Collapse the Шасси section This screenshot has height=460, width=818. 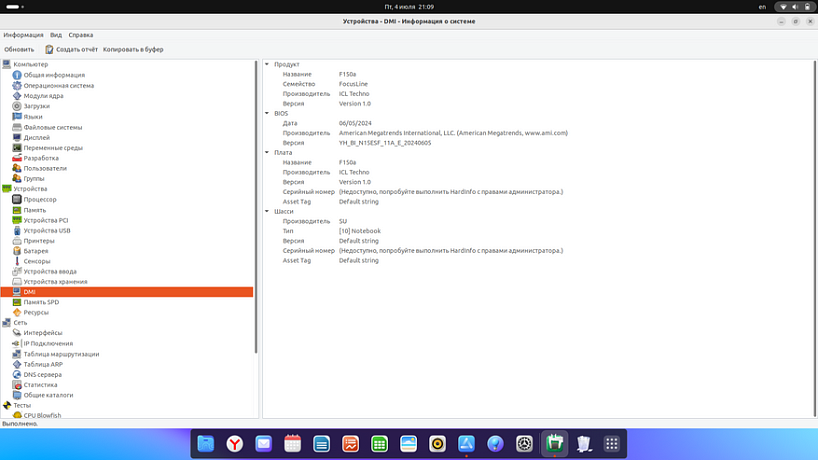click(267, 211)
